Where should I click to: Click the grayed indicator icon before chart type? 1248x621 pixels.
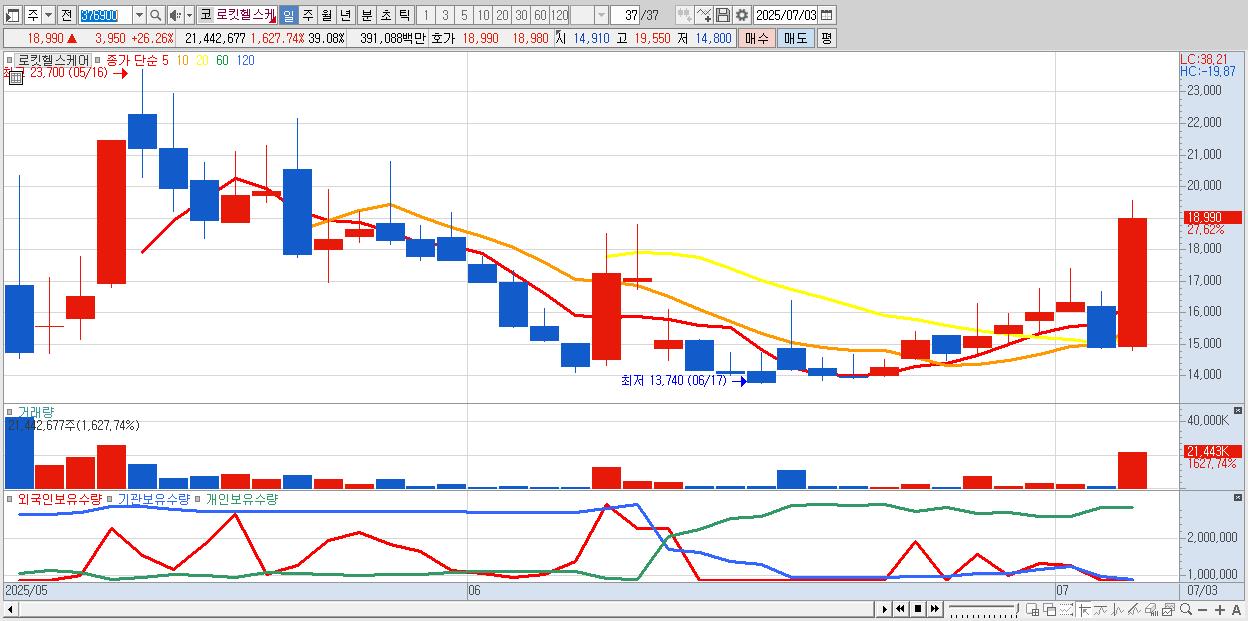[x=684, y=15]
